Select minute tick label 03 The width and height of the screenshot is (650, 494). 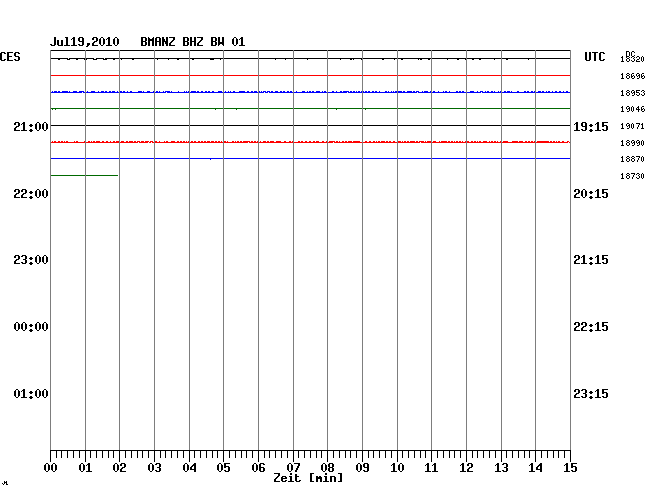coord(154,468)
